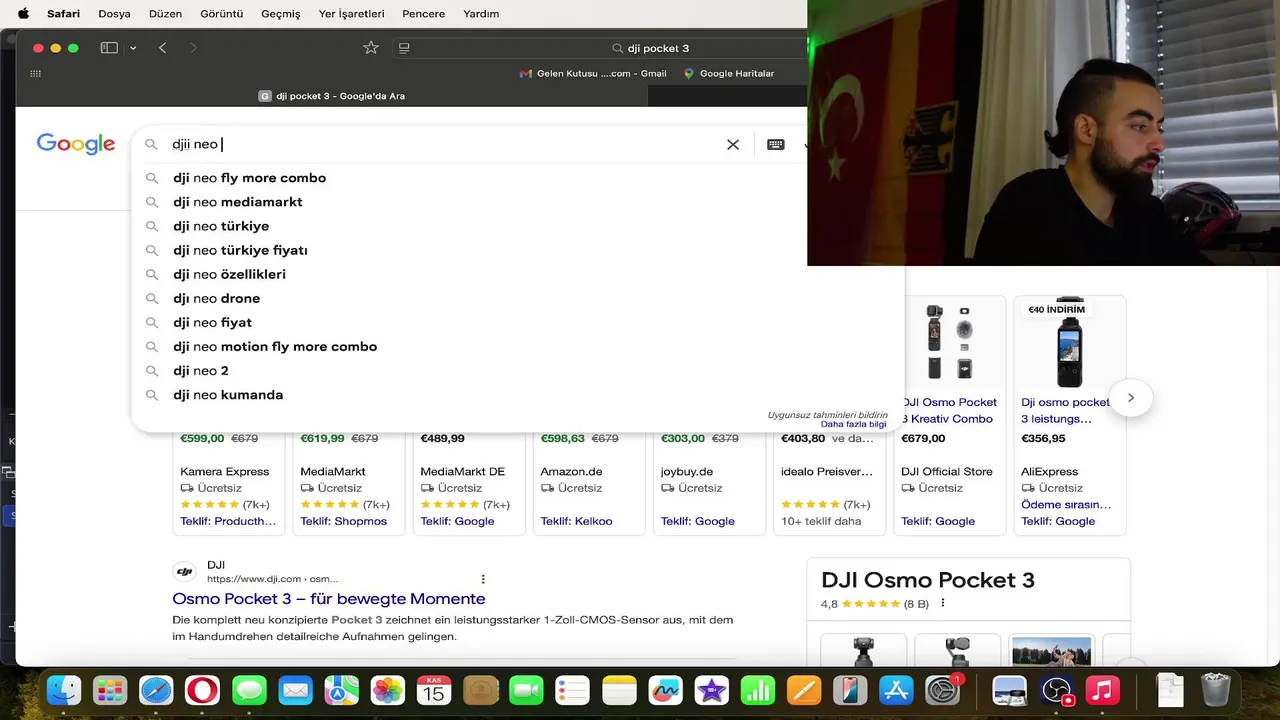Open the Geçmiş menu

click(281, 14)
